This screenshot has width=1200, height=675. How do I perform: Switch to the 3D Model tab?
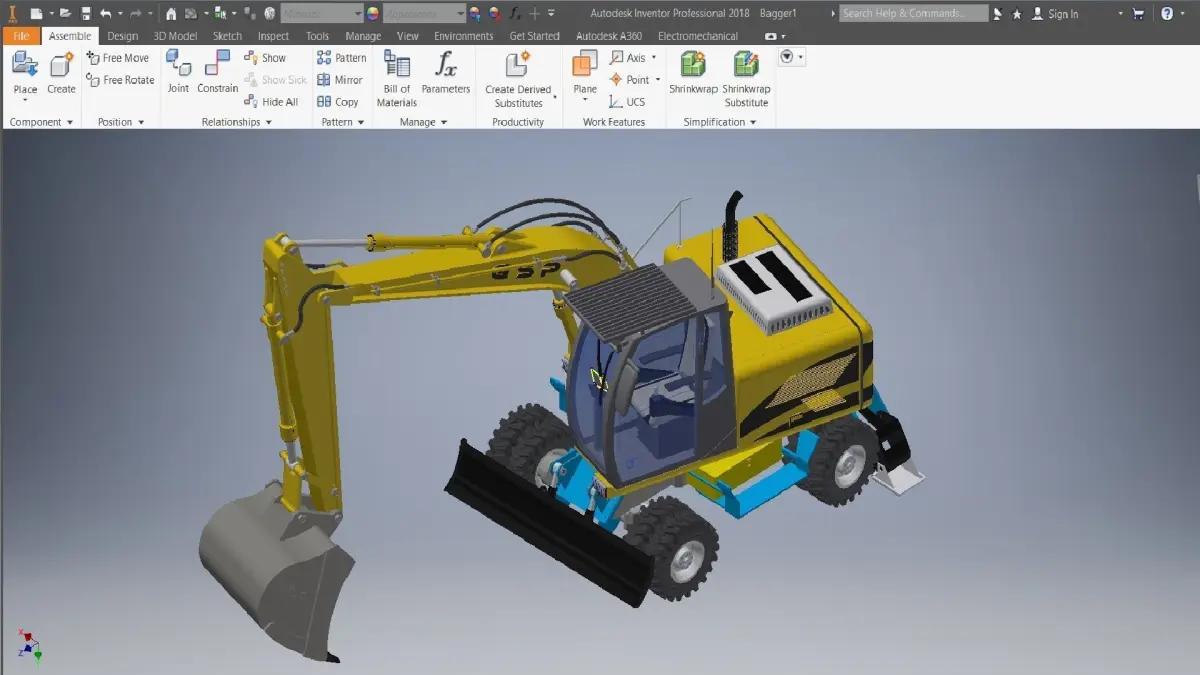pos(175,36)
